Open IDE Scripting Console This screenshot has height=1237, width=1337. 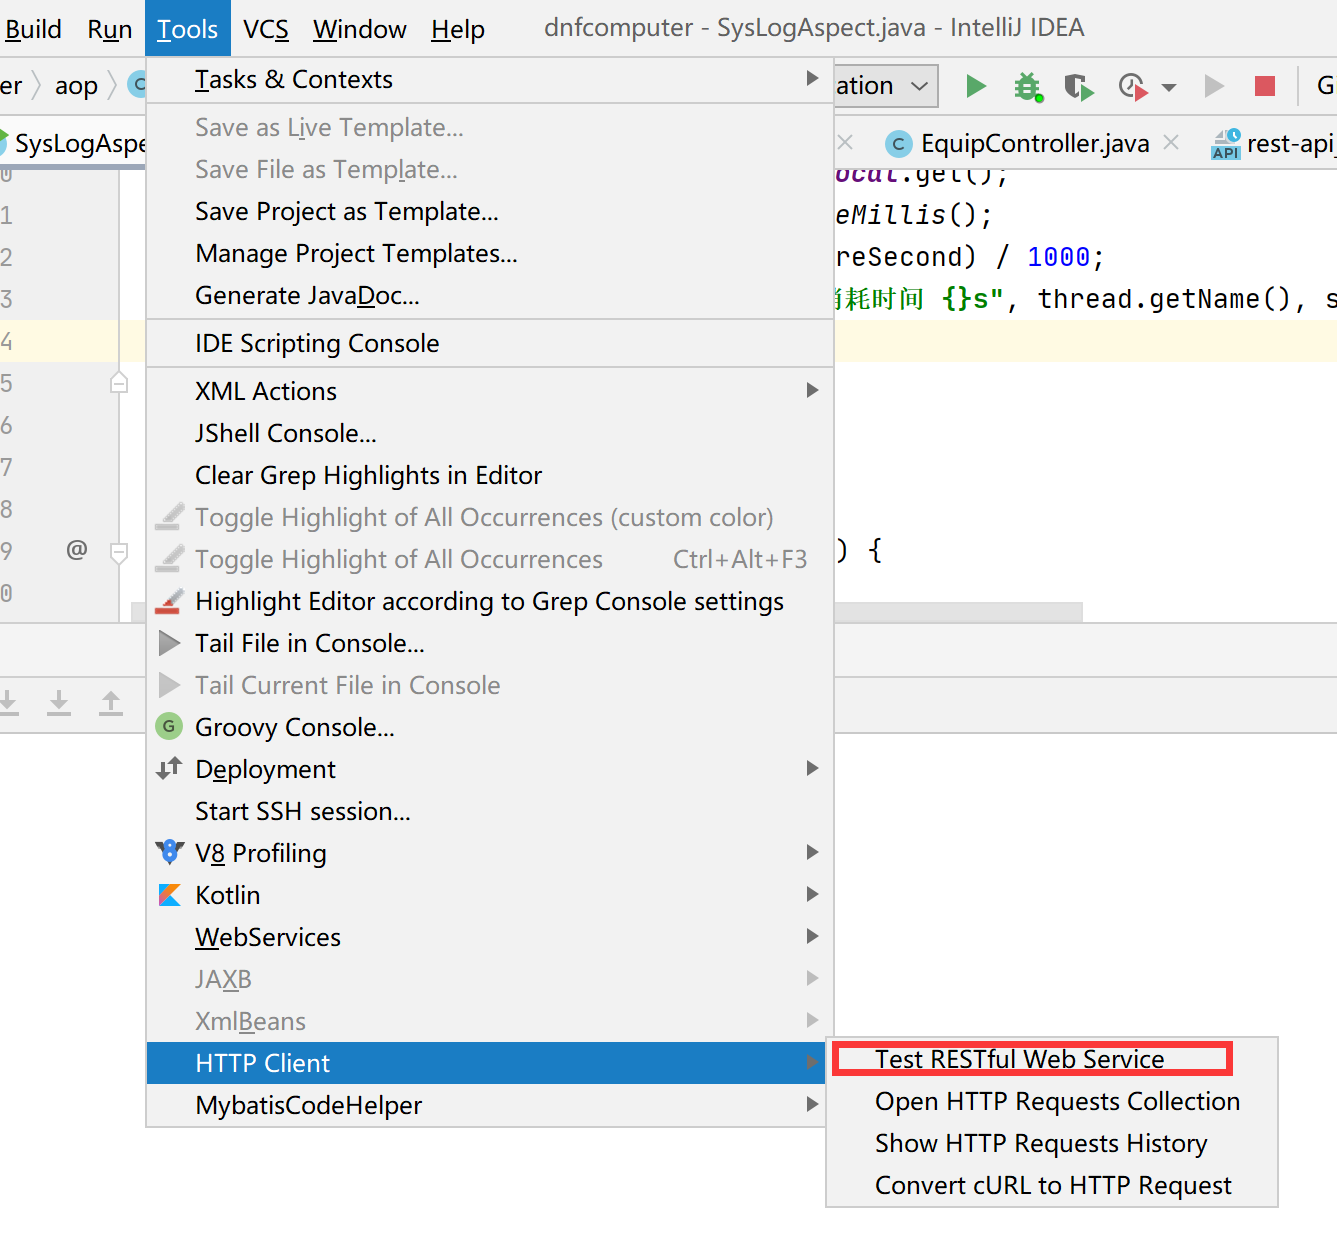[490, 344]
